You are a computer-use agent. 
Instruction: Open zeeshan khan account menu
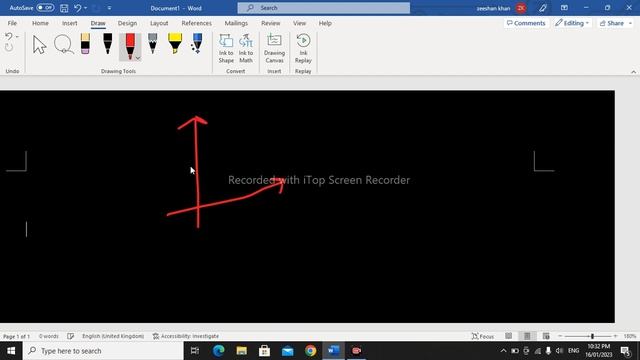(501, 8)
